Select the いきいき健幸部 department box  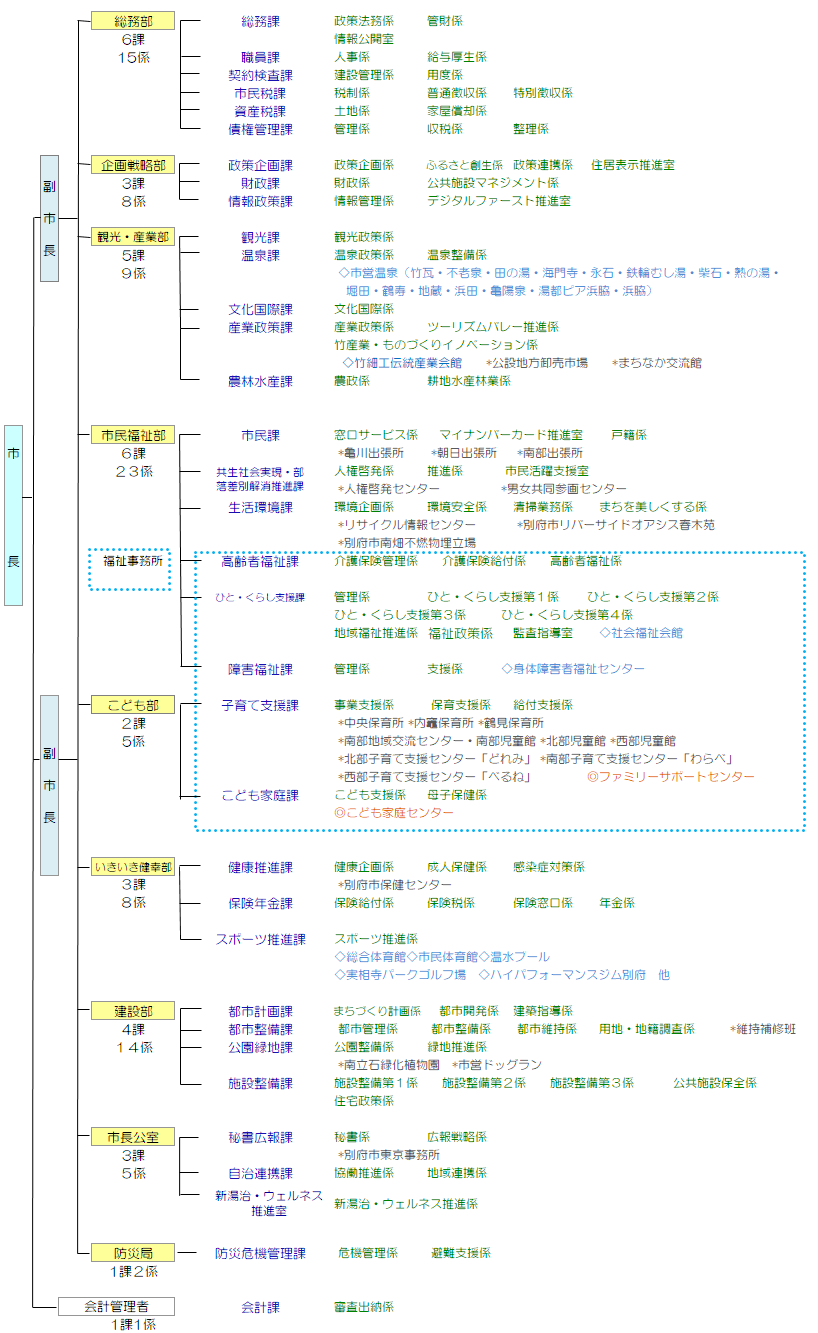click(x=133, y=867)
